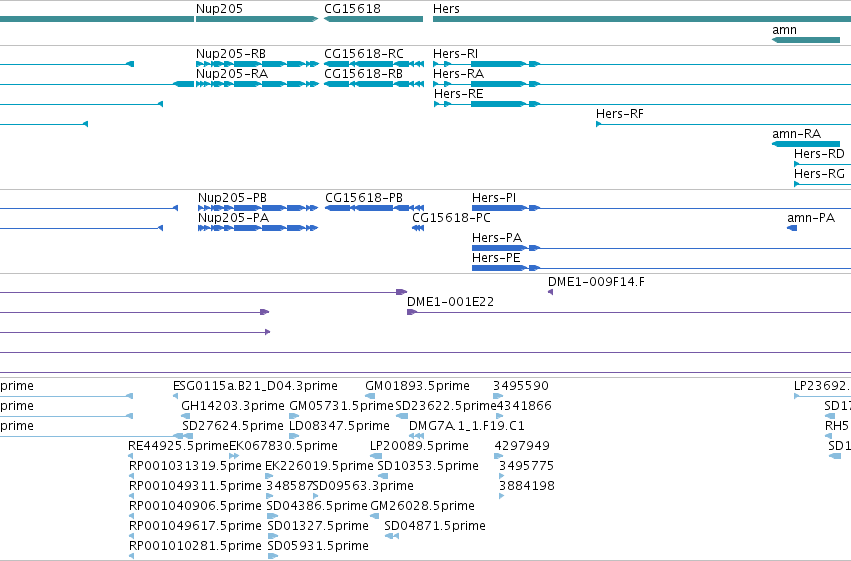Select the CG15618-RB transcript label
Viewport: 851px width, 561px height.
363,74
